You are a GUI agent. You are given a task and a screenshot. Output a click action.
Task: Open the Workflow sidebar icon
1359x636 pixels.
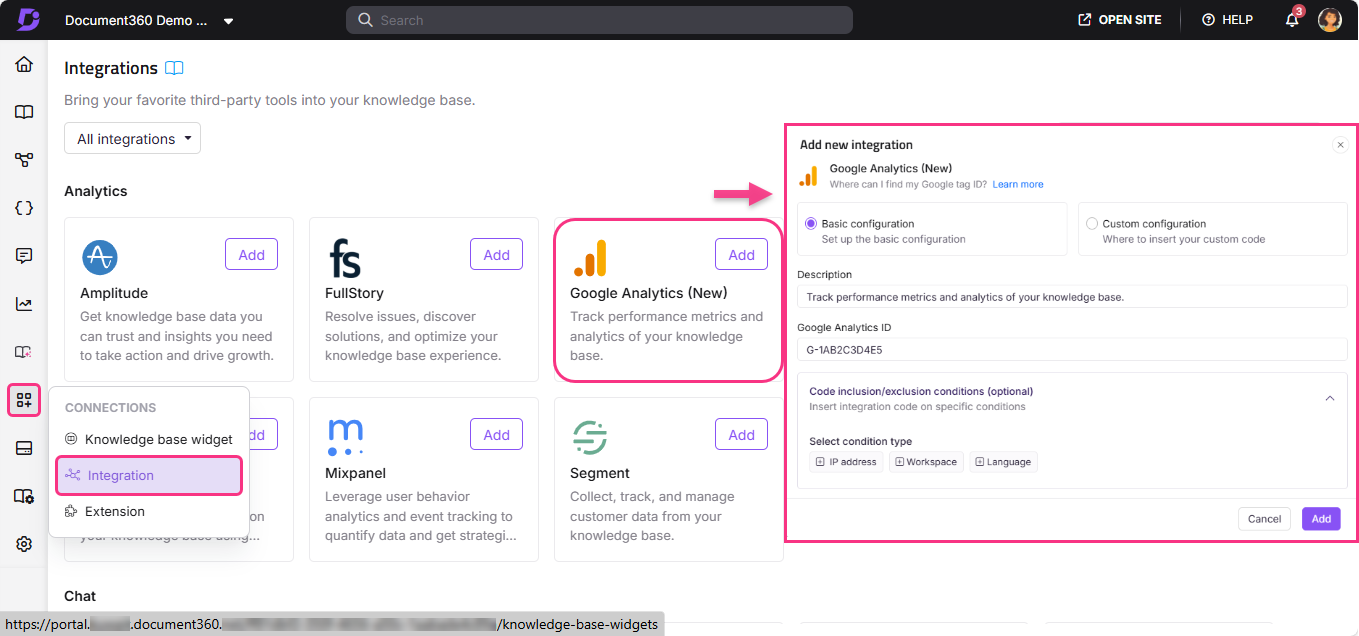pos(23,159)
